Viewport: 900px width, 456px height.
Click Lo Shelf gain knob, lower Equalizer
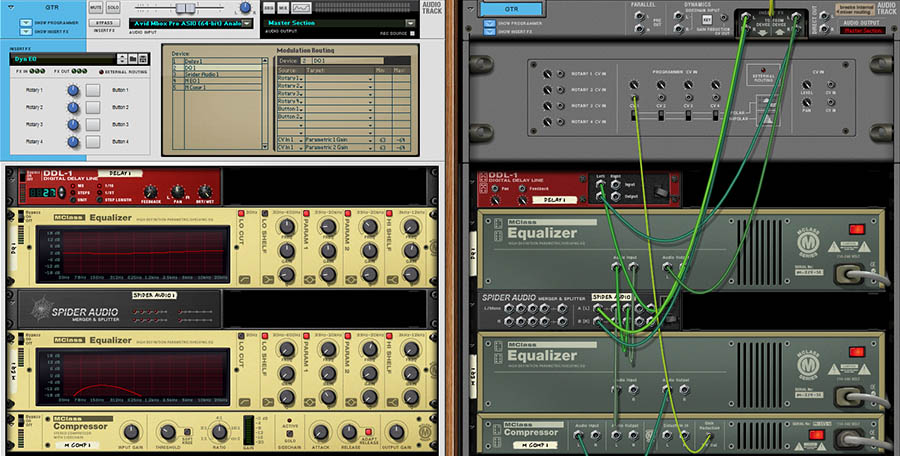point(286,373)
